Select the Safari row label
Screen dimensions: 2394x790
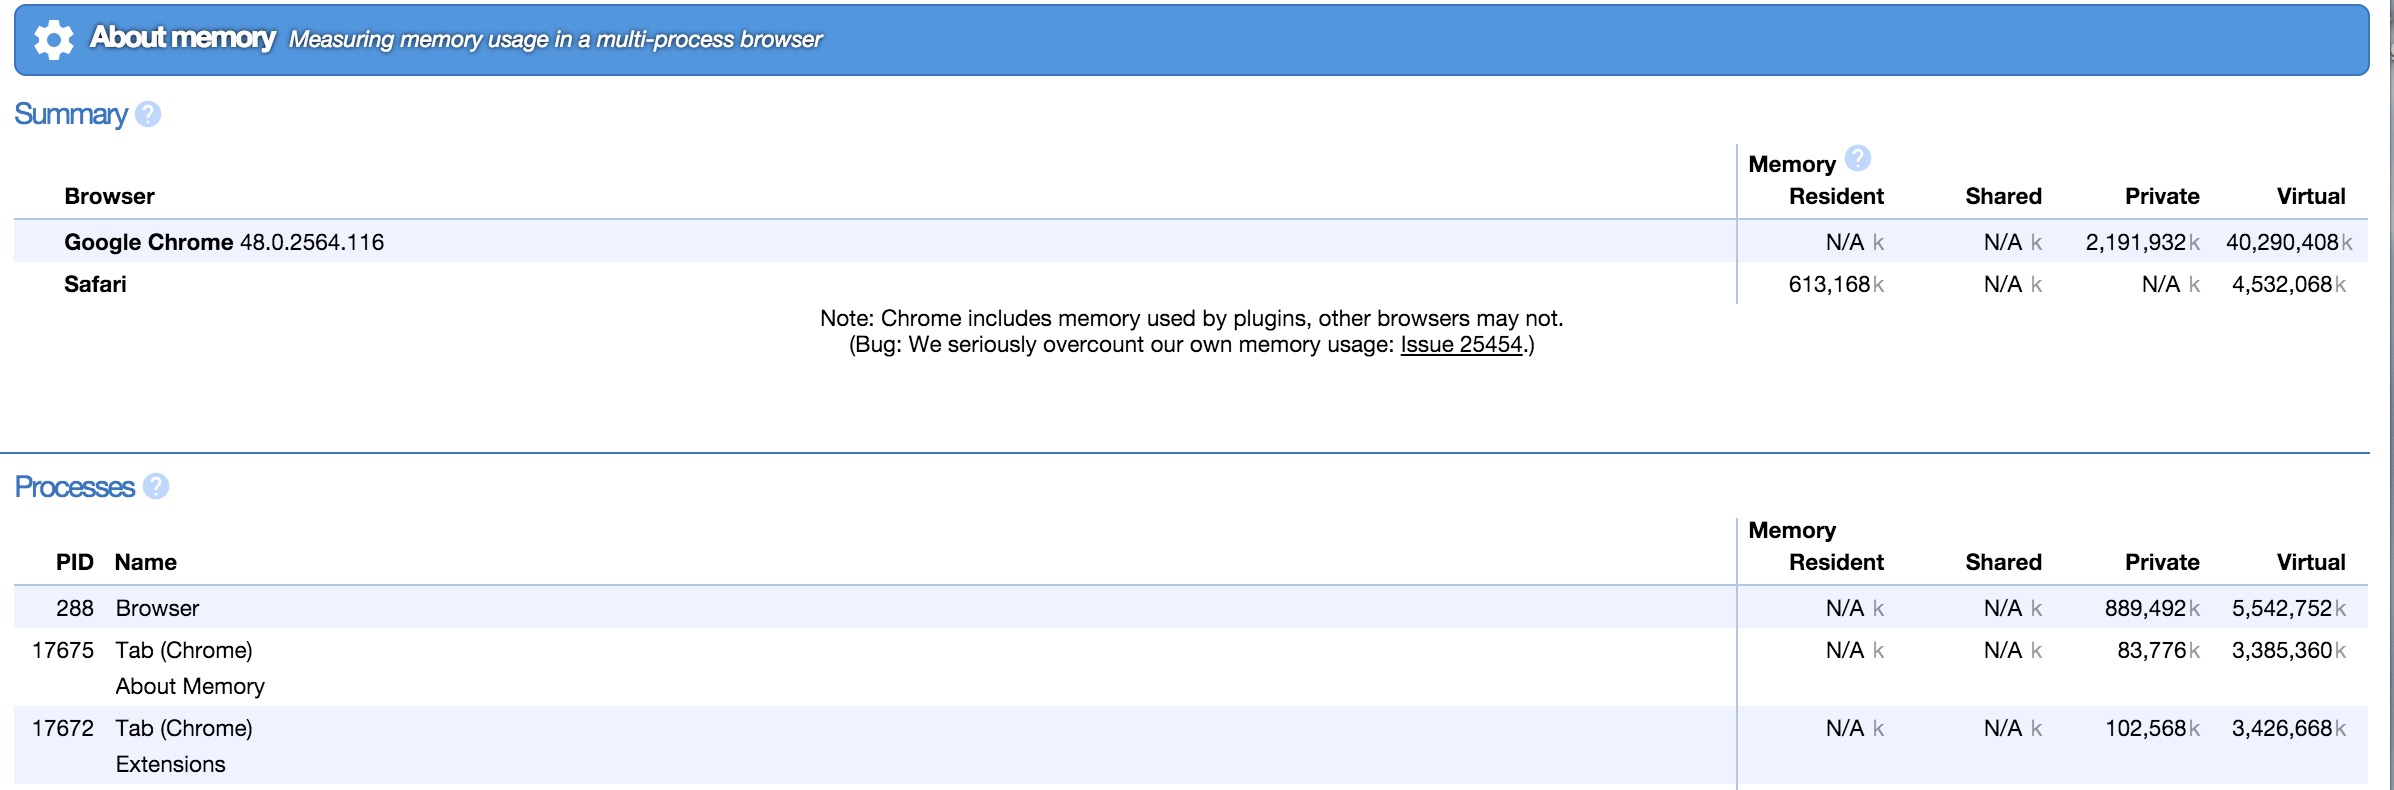[x=95, y=284]
